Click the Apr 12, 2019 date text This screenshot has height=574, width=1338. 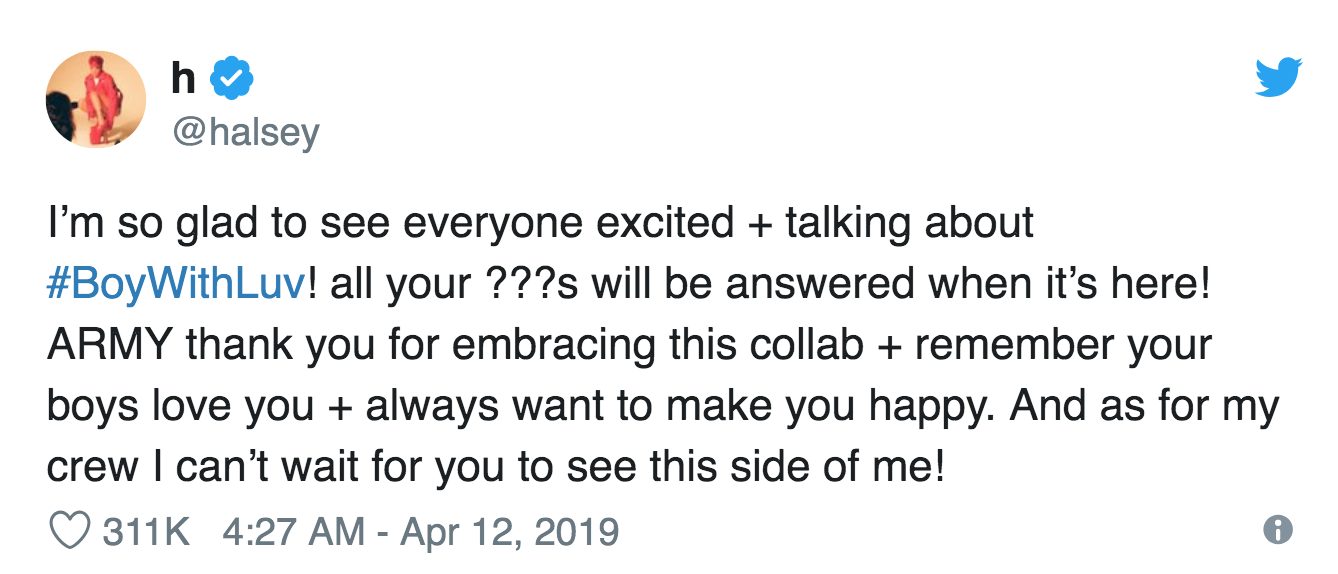tap(510, 530)
